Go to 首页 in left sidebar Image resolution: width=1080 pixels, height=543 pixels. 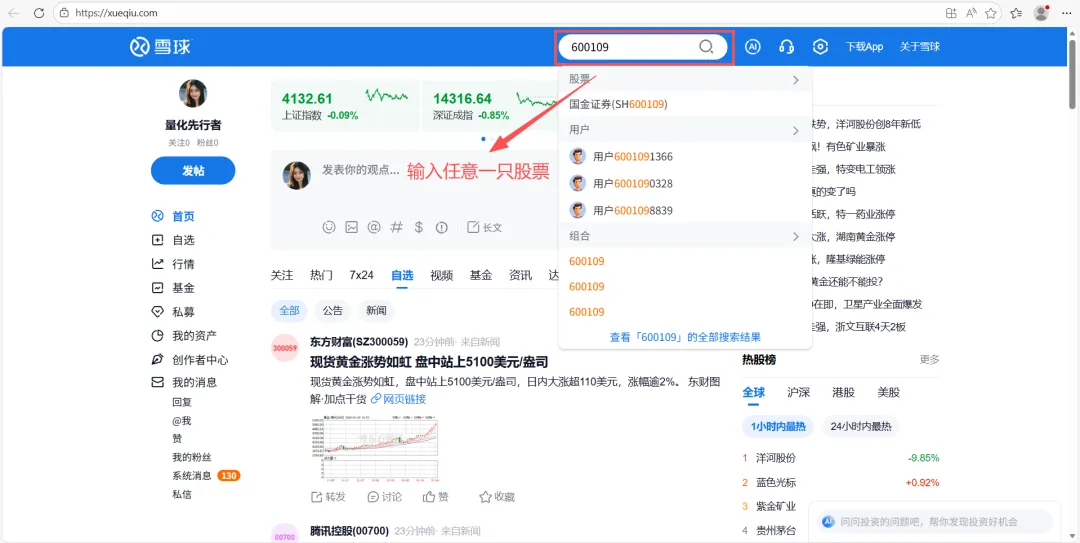[173, 216]
